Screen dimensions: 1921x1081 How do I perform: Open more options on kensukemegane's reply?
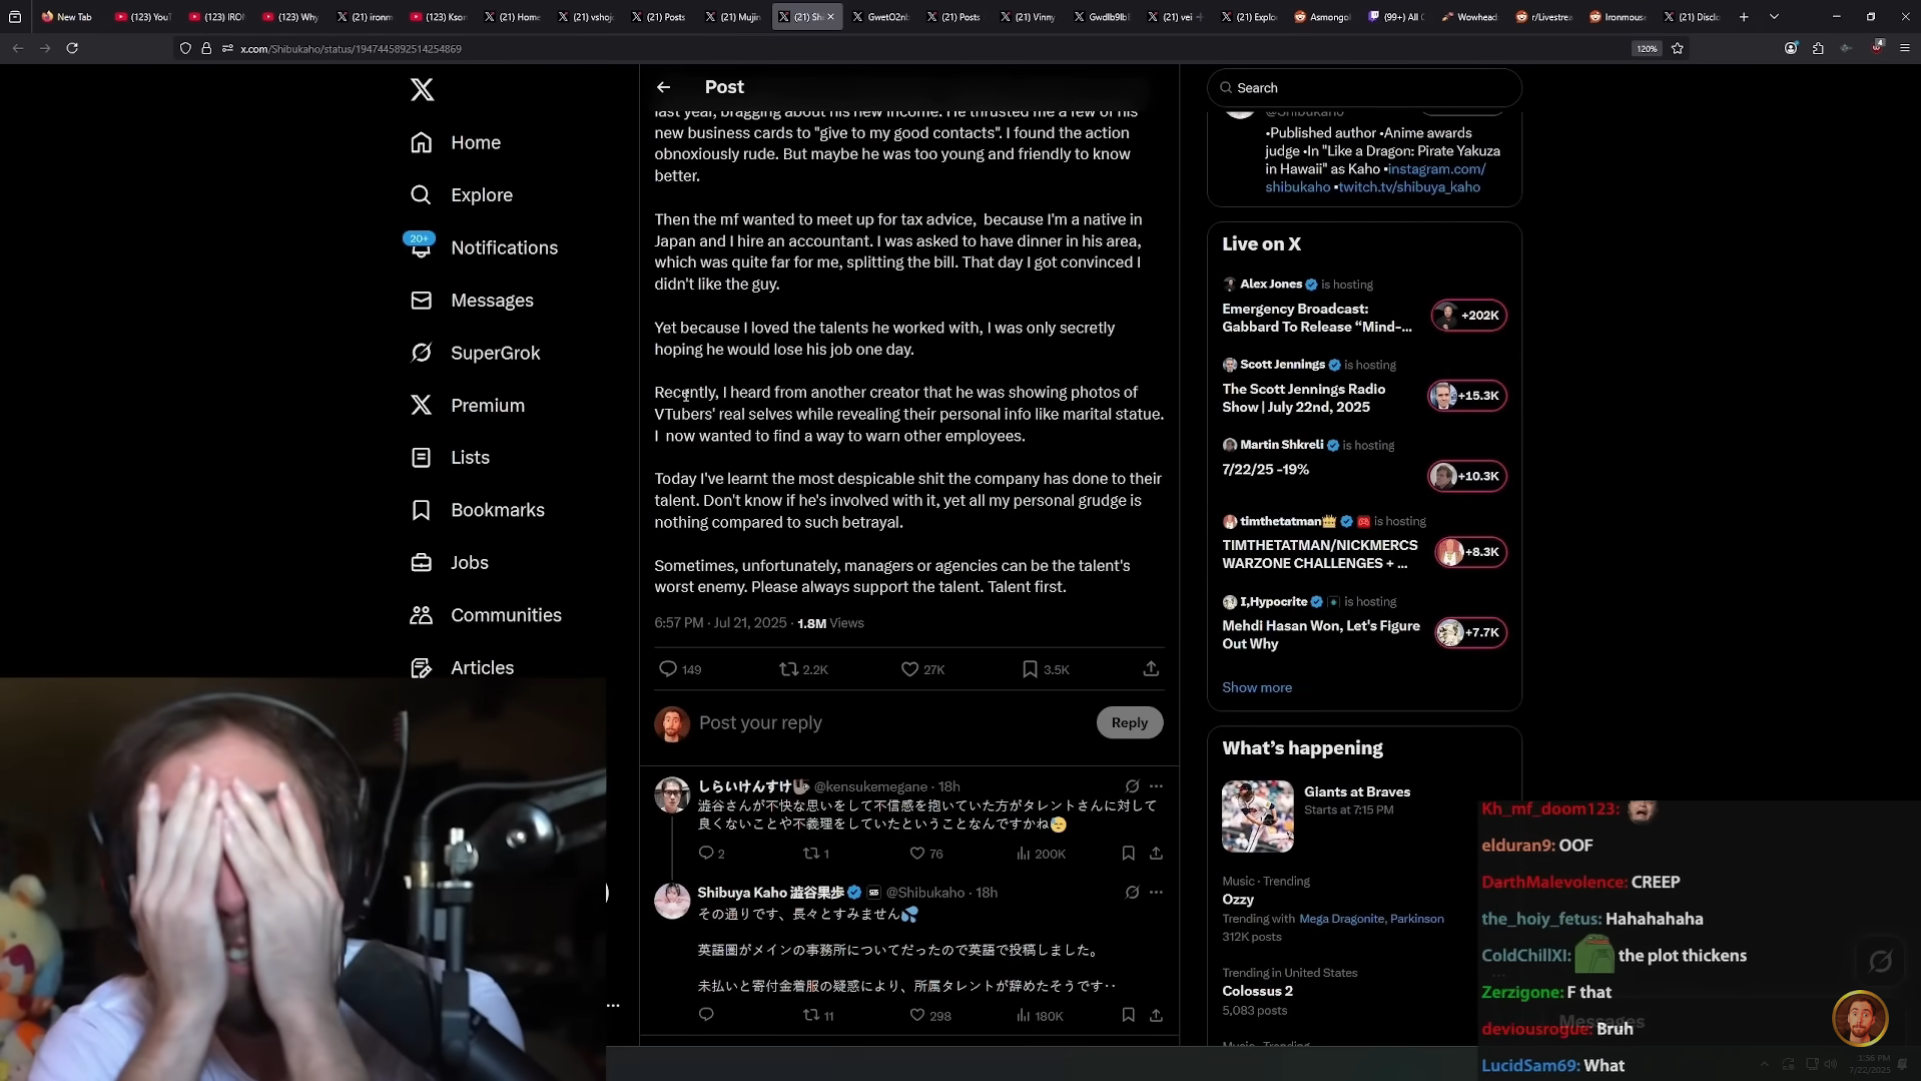(1156, 786)
